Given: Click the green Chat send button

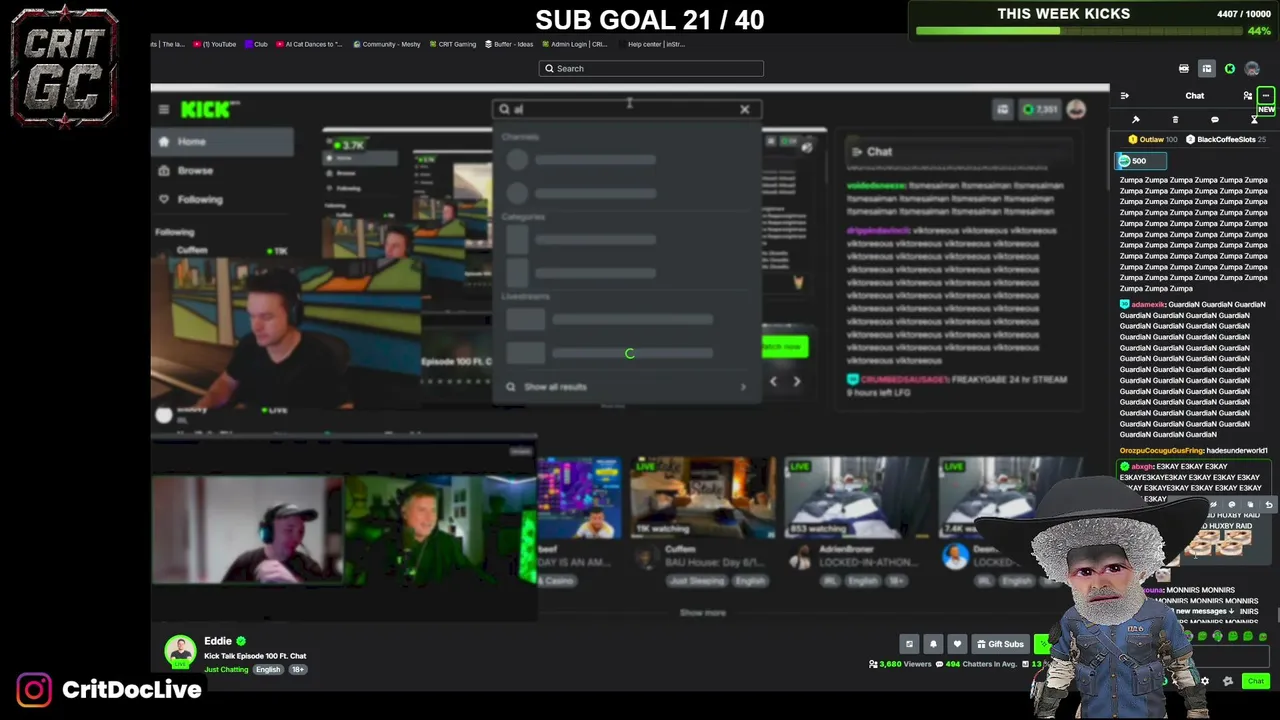Looking at the screenshot, I should tap(1256, 682).
